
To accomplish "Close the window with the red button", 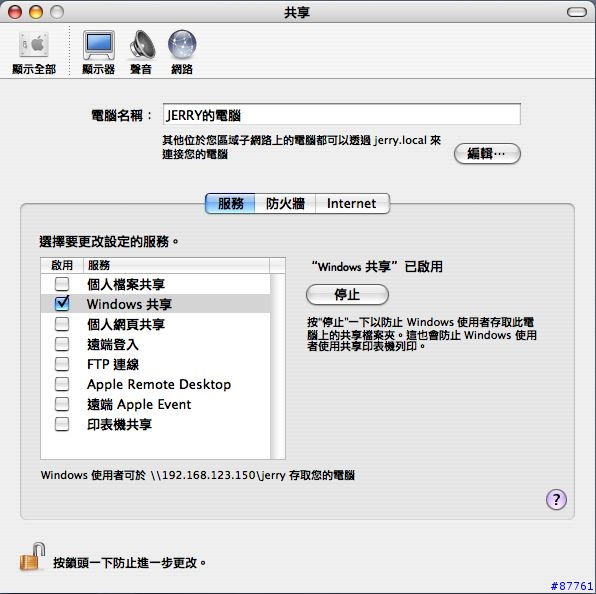I will (x=15, y=12).
